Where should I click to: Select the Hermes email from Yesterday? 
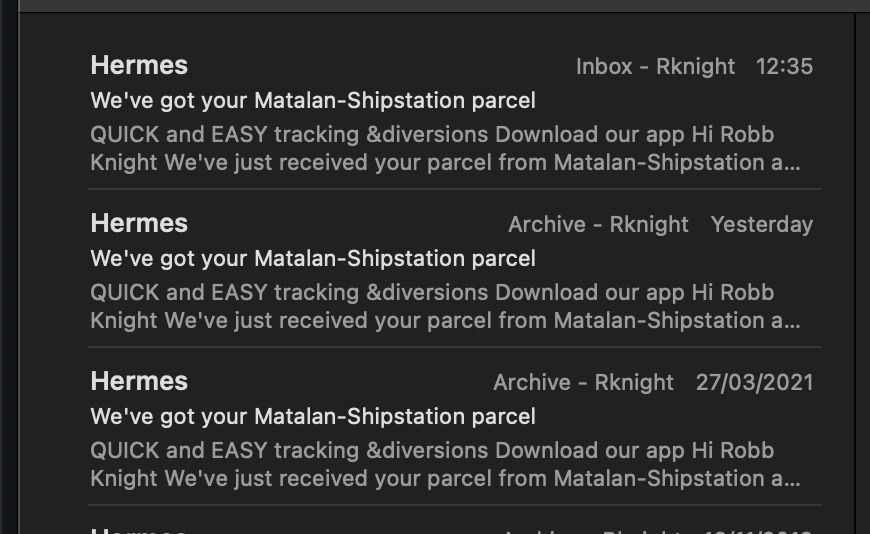pos(454,269)
